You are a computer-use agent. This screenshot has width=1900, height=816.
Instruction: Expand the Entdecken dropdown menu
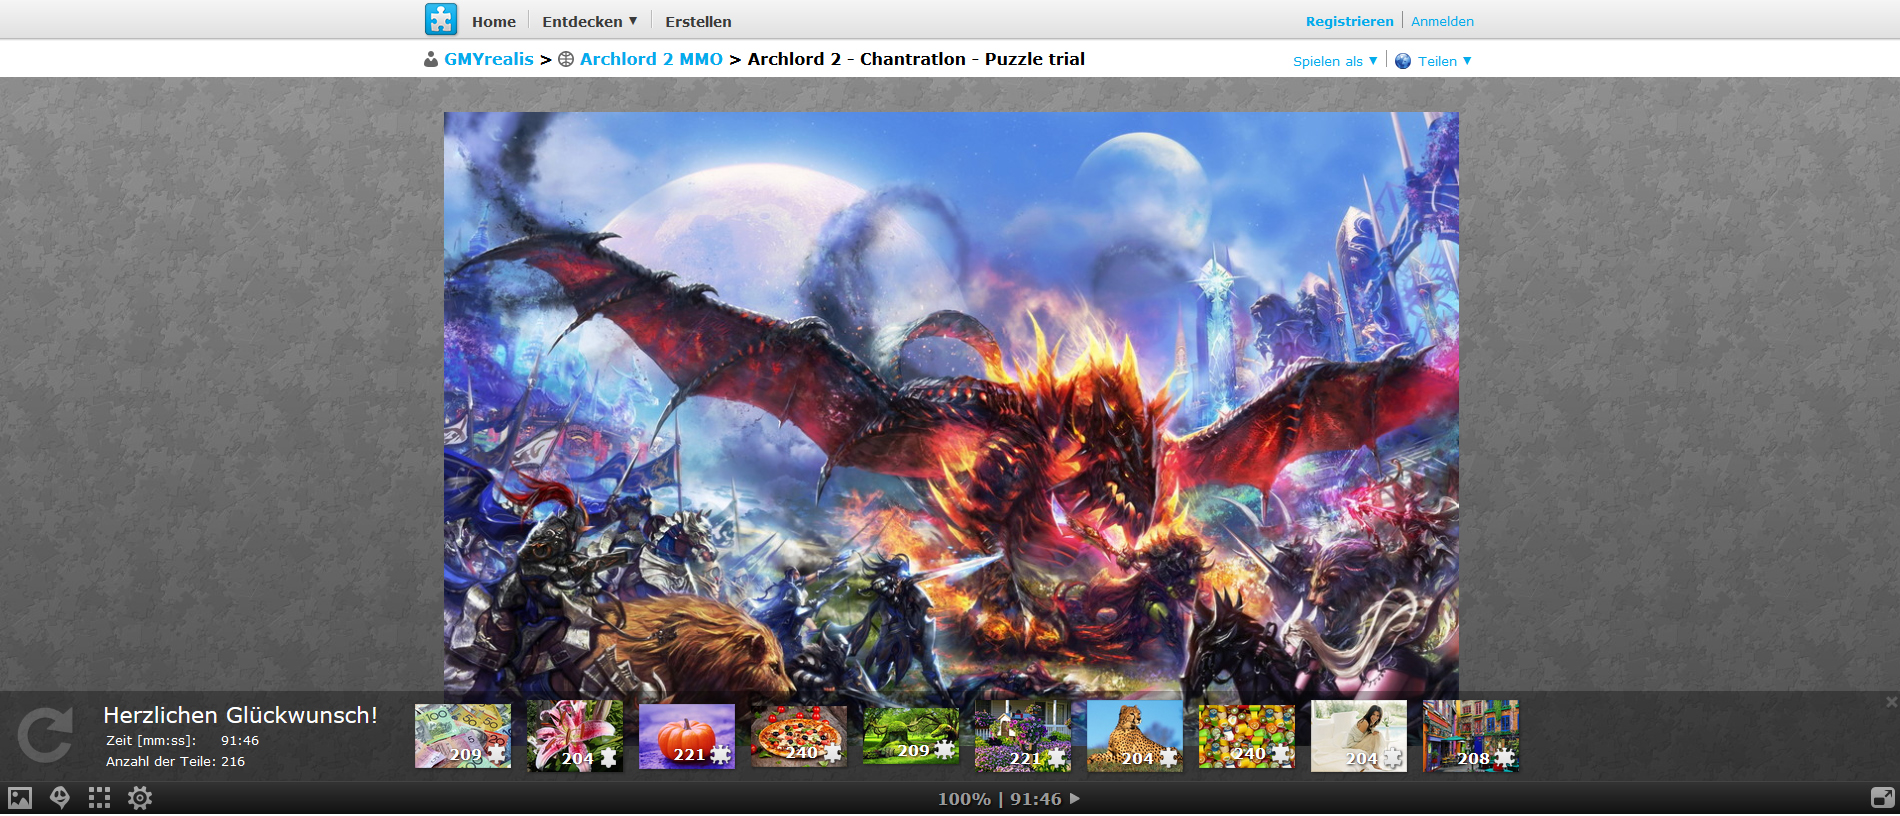tap(589, 21)
